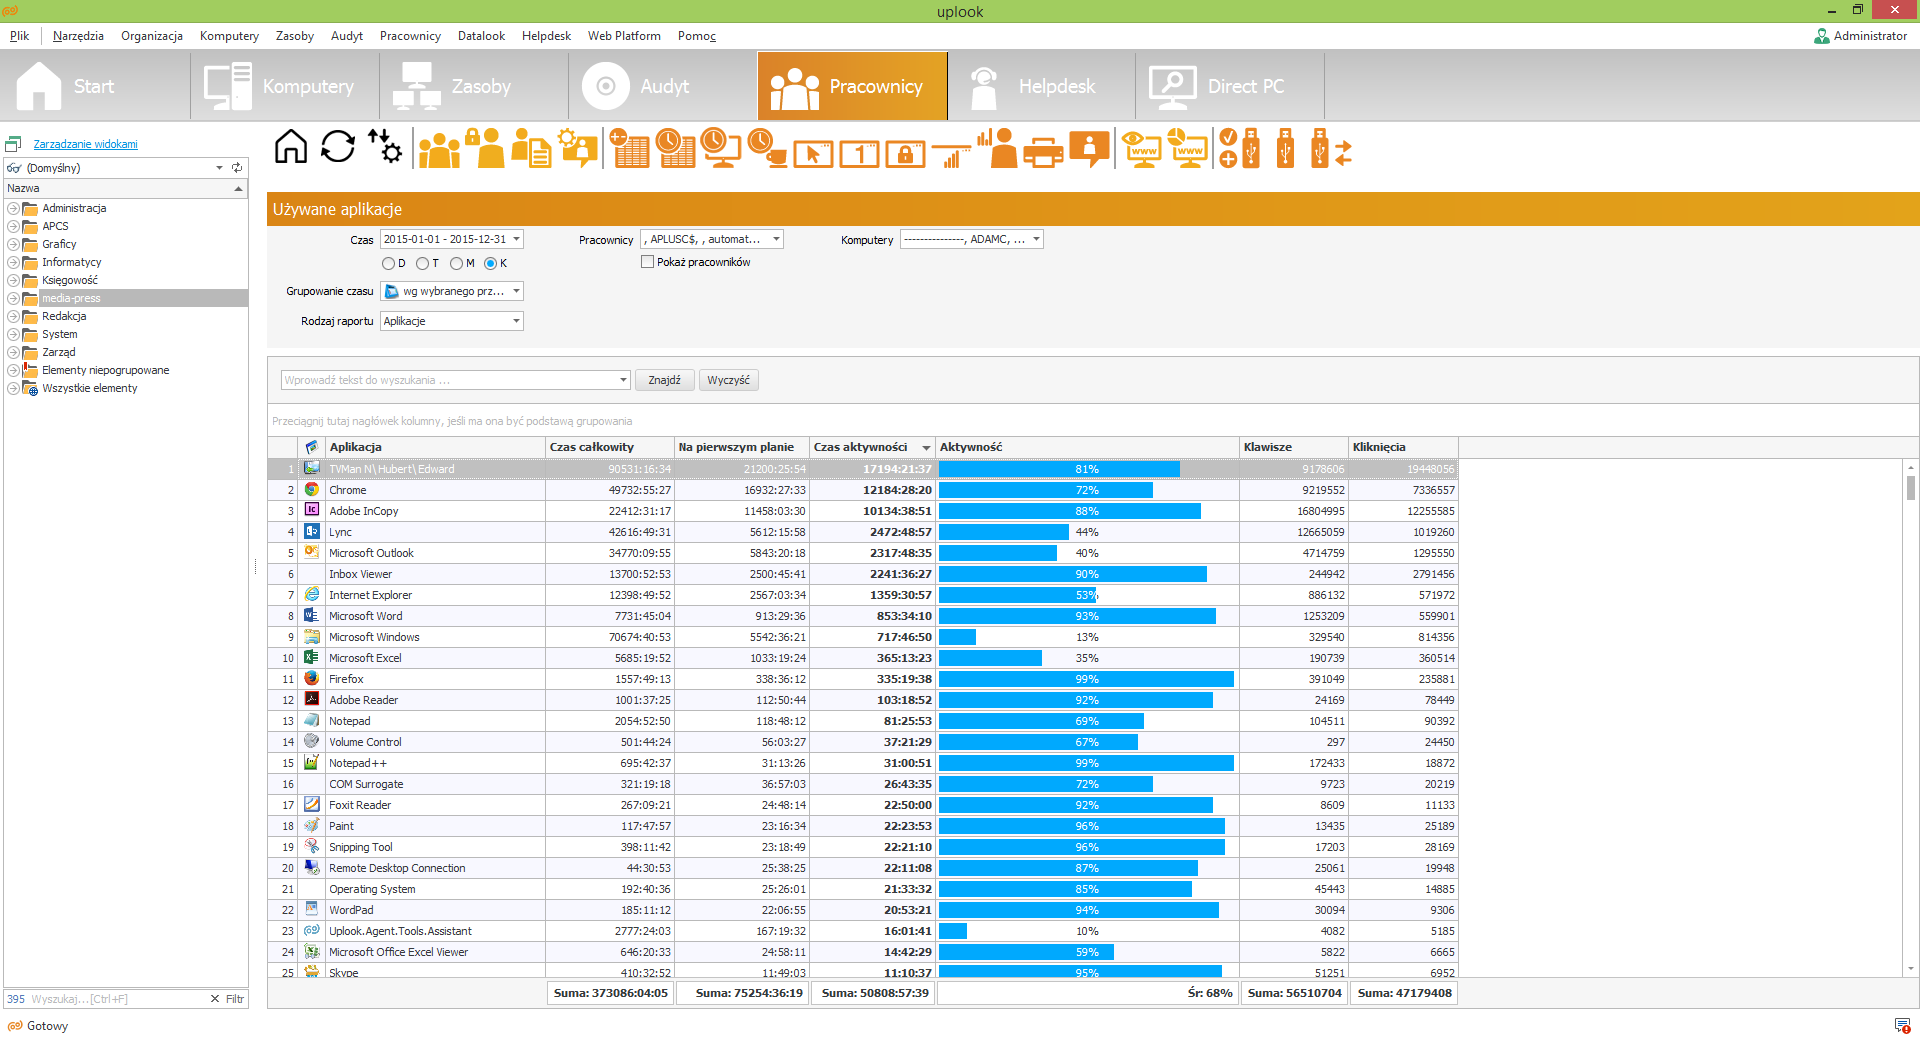Open the single USB stick icon
The height and width of the screenshot is (1040, 1920).
click(x=1286, y=148)
